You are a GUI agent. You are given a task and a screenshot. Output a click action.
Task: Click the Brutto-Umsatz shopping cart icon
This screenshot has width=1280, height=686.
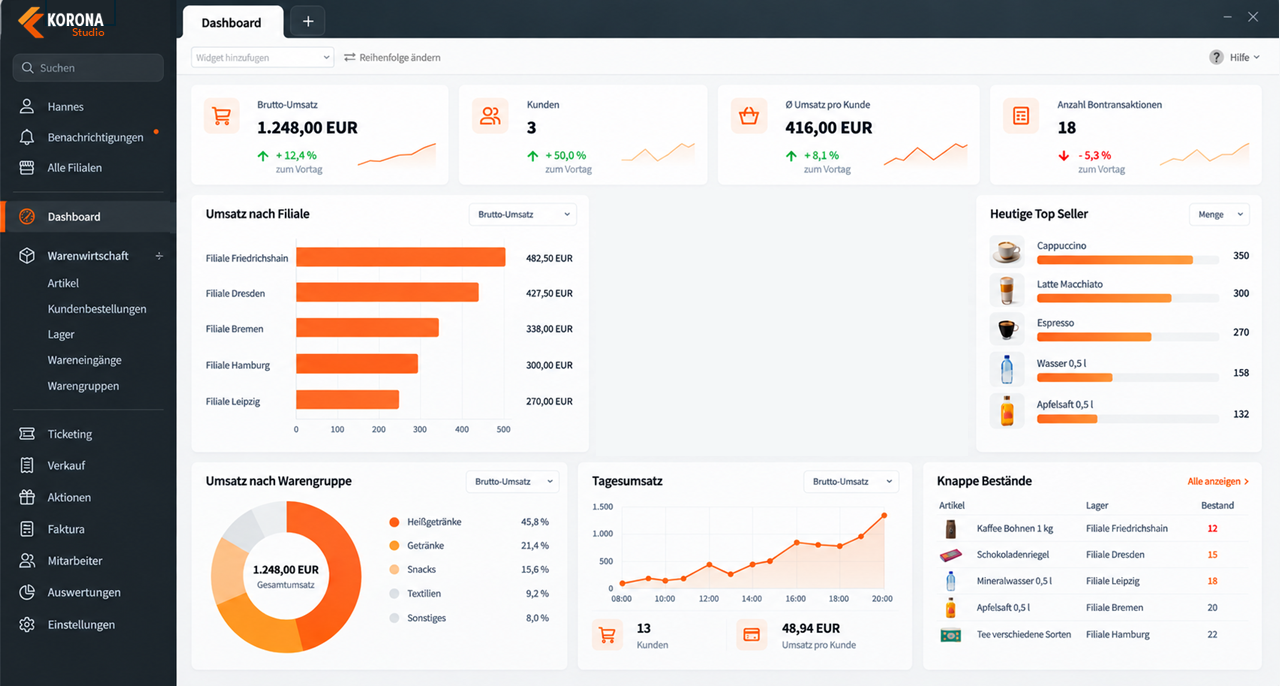pyautogui.click(x=222, y=116)
